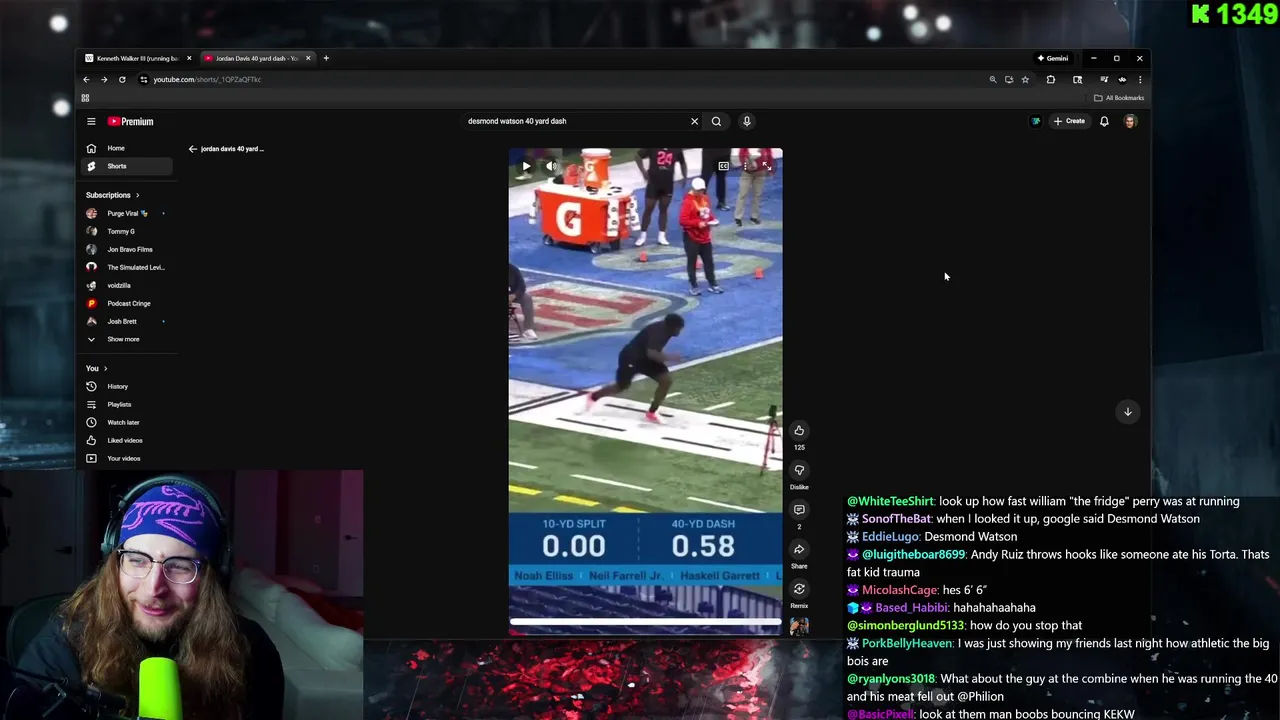Open the comments for this Short
The width and height of the screenshot is (1280, 720).
tap(799, 510)
